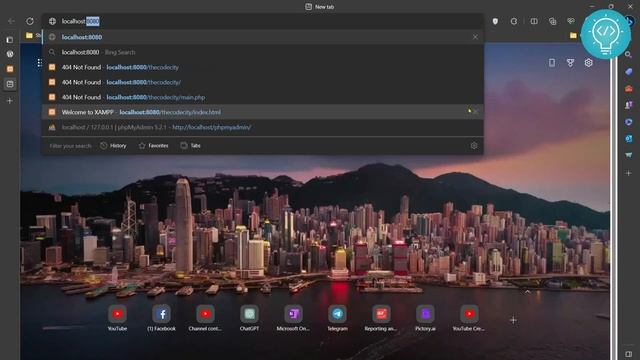
Task: Open the Tools sidebar icon
Action: point(629,89)
